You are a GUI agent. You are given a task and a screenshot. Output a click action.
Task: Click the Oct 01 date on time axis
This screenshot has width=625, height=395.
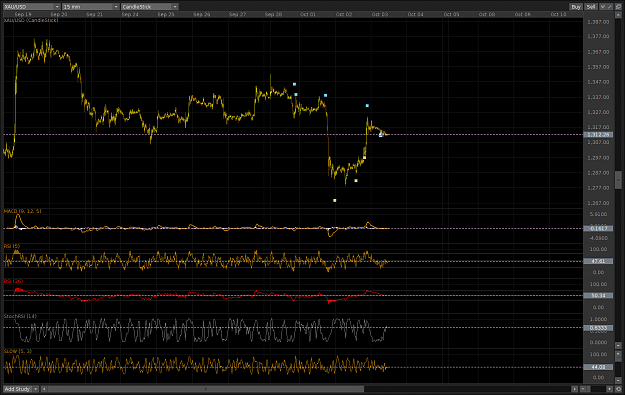pos(308,14)
